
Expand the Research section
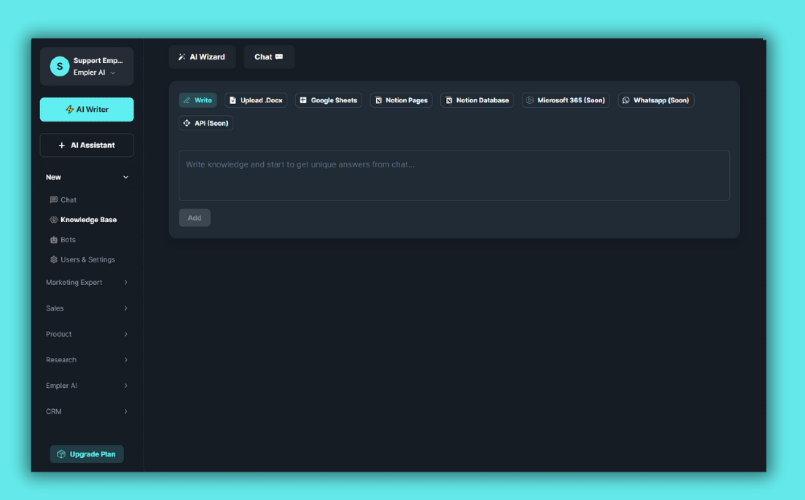(x=86, y=360)
